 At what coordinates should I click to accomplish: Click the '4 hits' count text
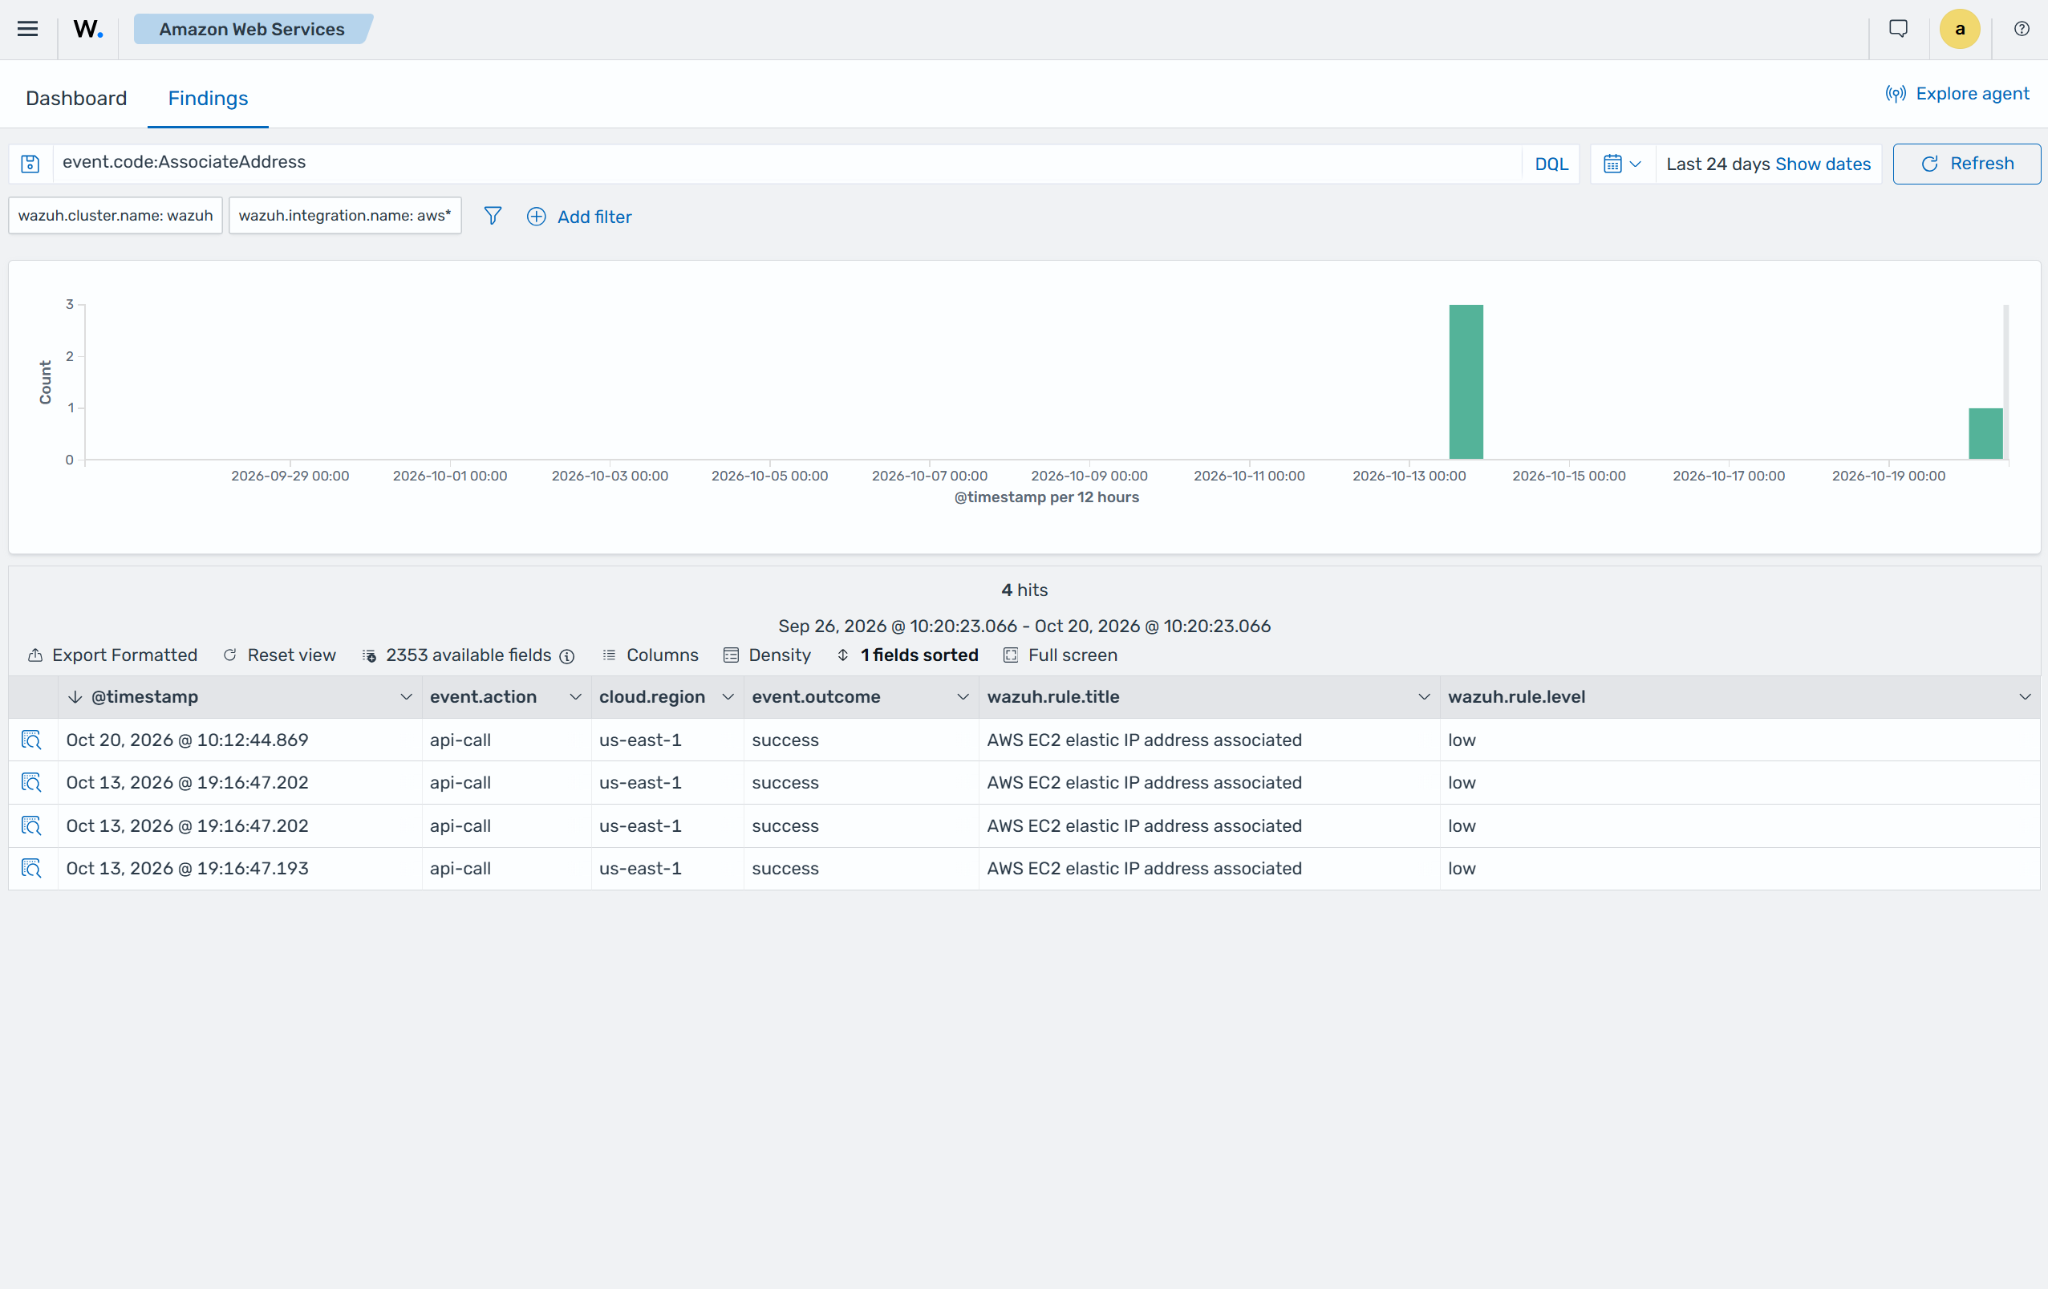point(1024,590)
